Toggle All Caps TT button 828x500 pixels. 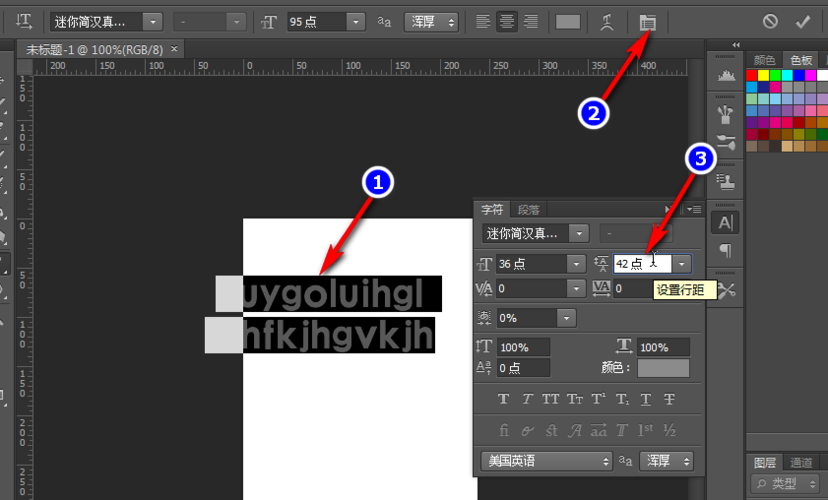point(550,399)
